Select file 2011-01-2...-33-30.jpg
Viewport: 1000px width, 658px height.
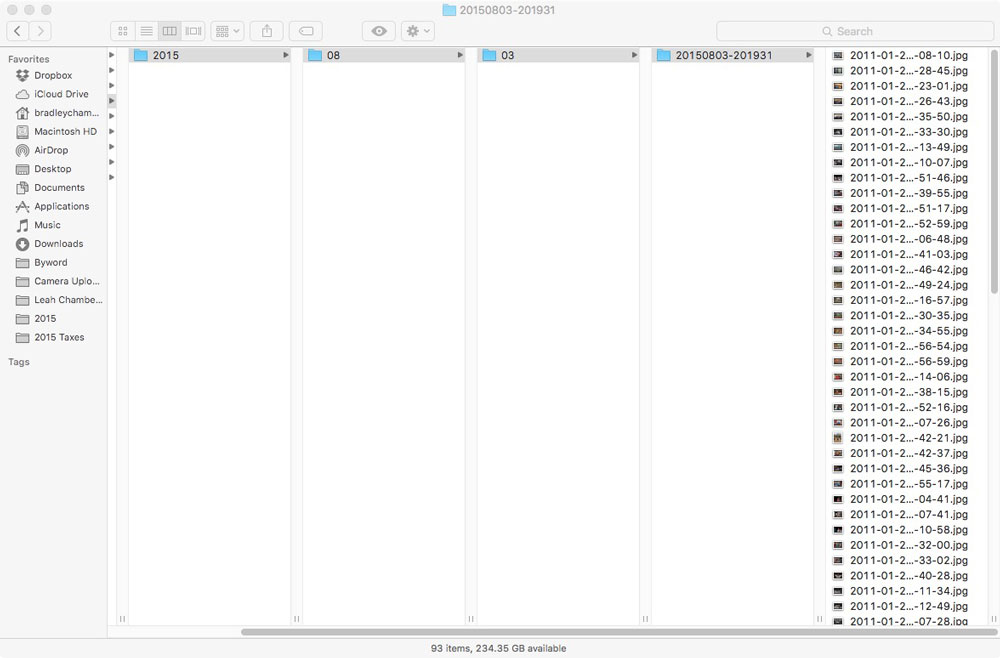click(908, 132)
